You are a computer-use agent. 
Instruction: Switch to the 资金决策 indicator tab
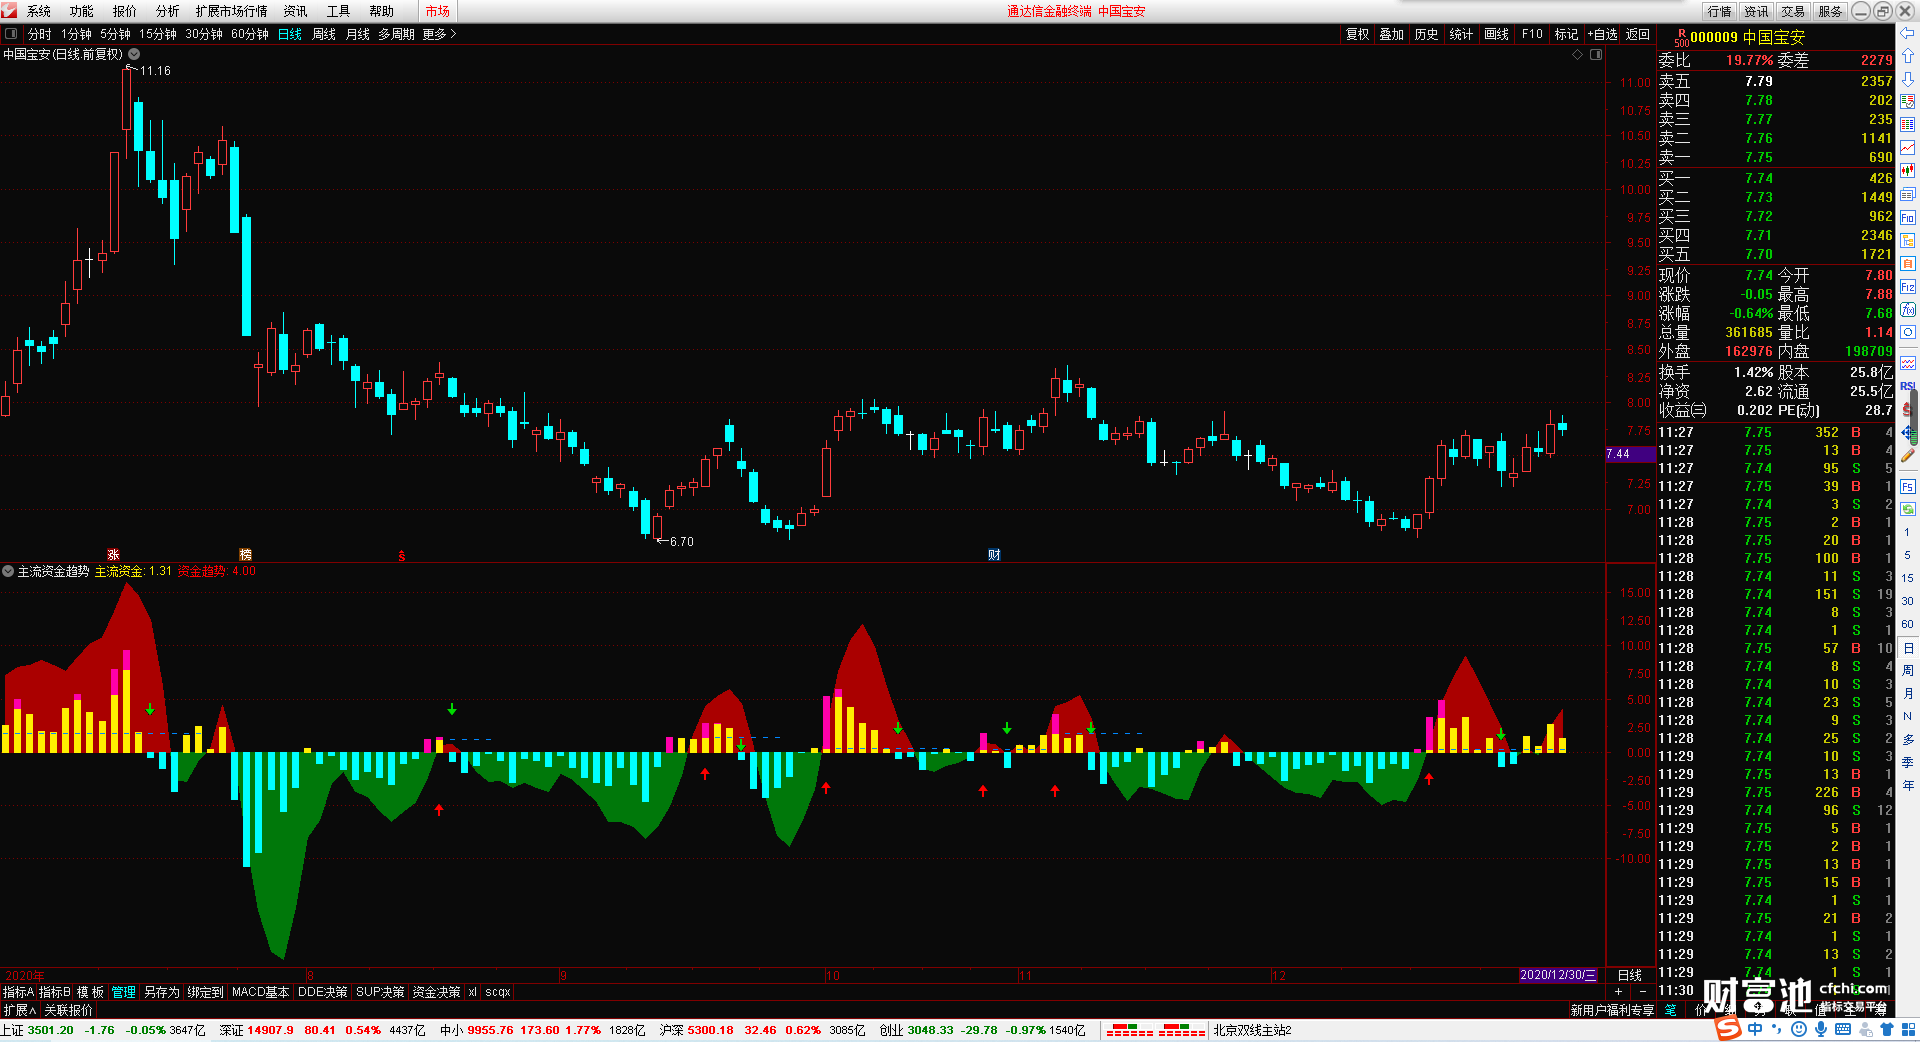(436, 992)
